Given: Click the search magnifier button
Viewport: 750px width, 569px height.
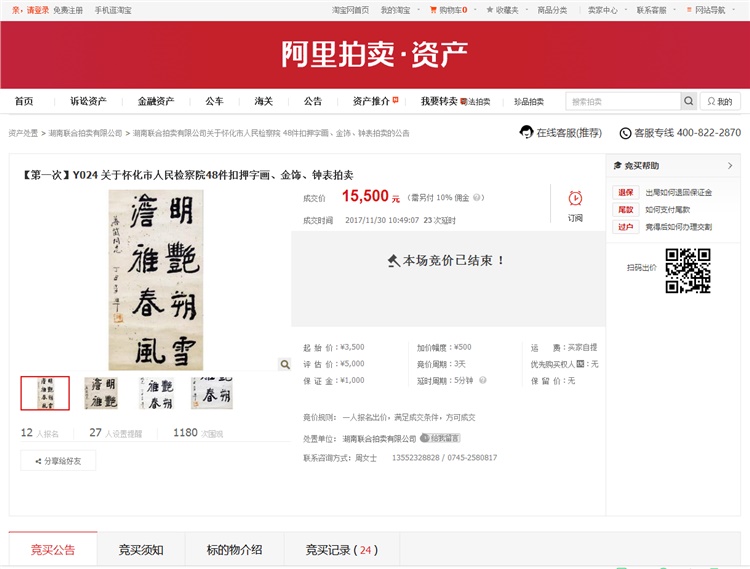Looking at the screenshot, I should (x=688, y=101).
